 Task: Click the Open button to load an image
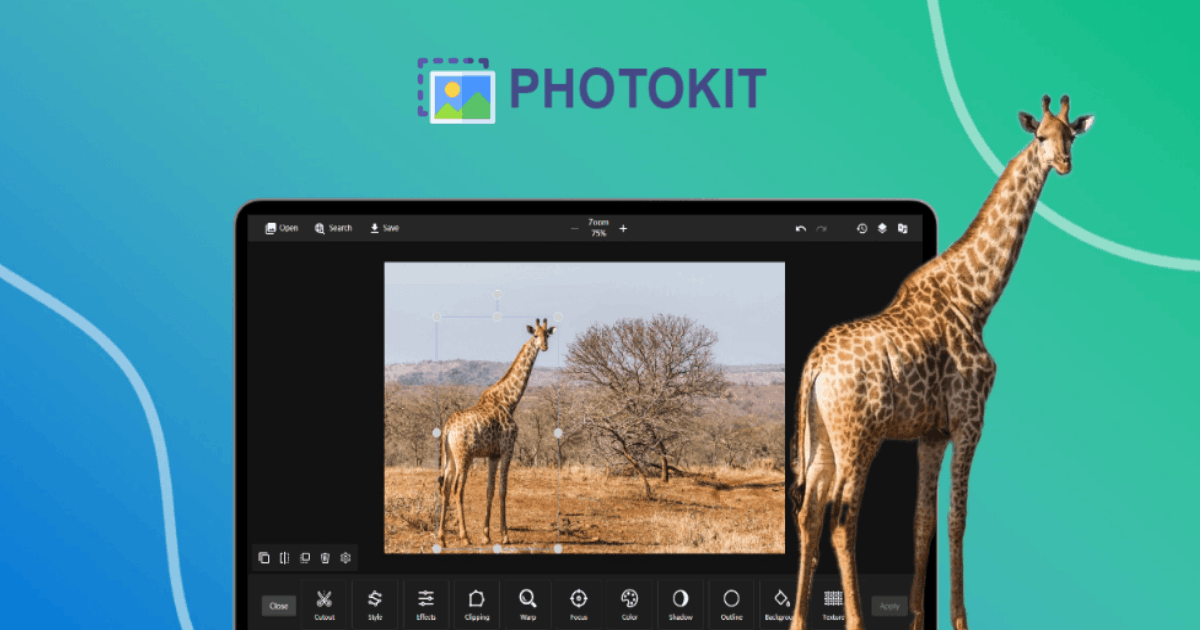[x=281, y=228]
